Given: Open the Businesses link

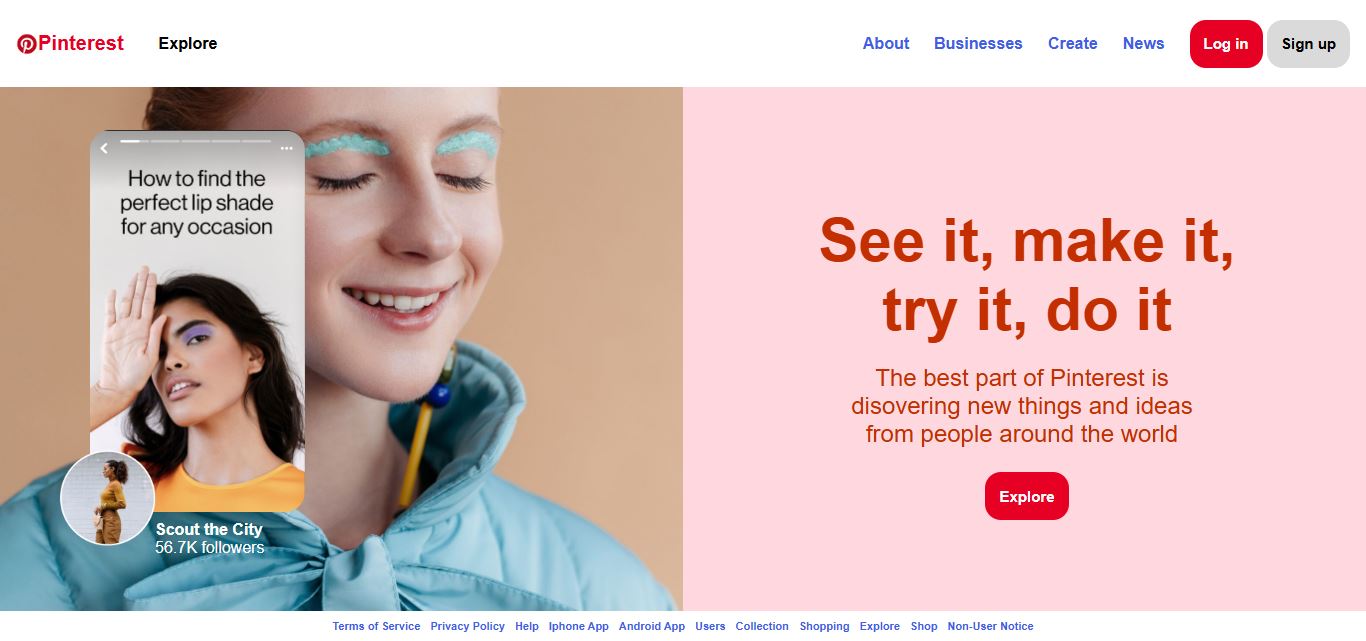Looking at the screenshot, I should 978,43.
